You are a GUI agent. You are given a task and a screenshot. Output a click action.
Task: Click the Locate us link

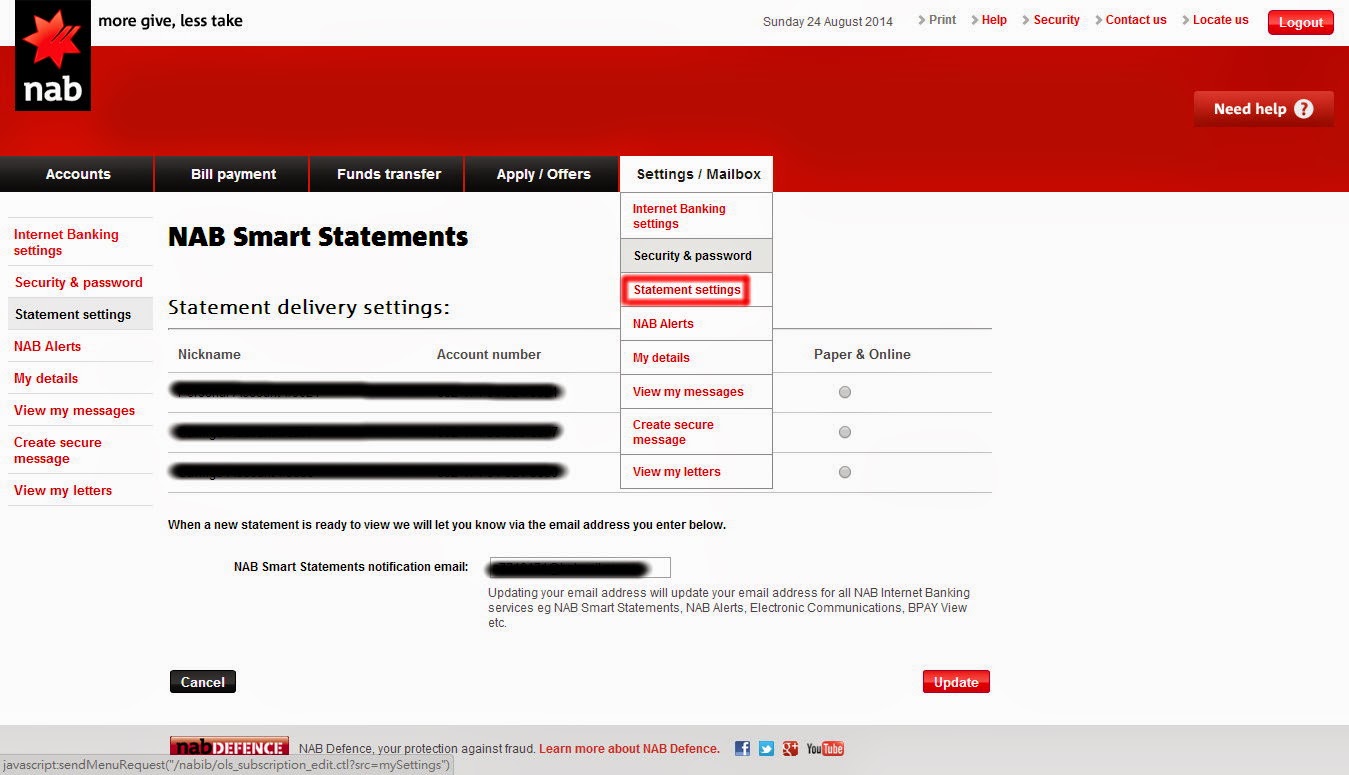1220,20
